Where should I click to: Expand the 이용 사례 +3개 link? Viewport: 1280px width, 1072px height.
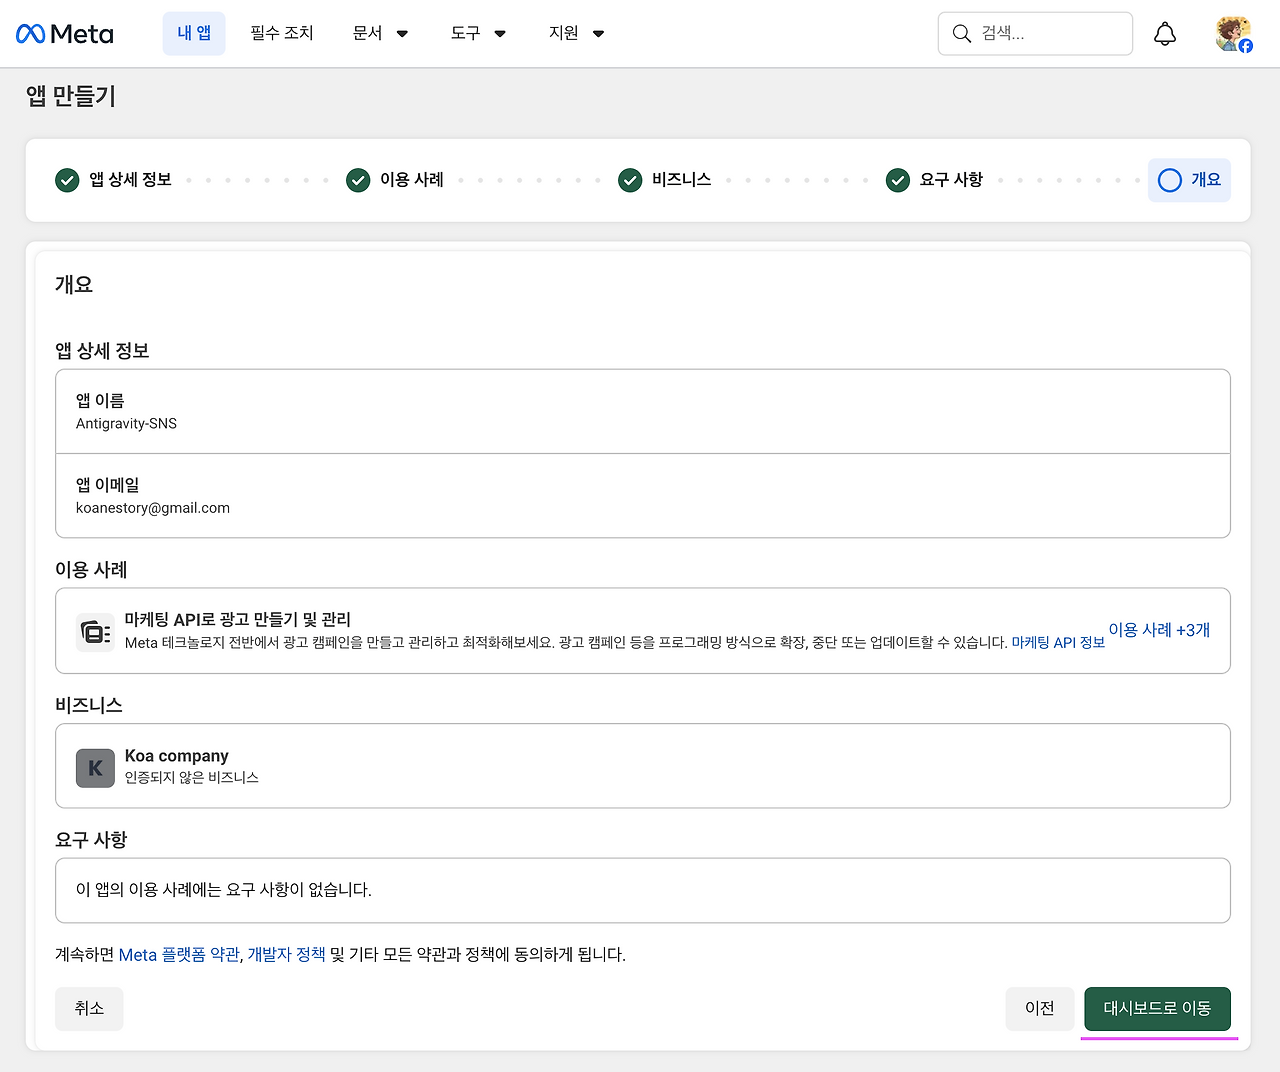(x=1160, y=630)
